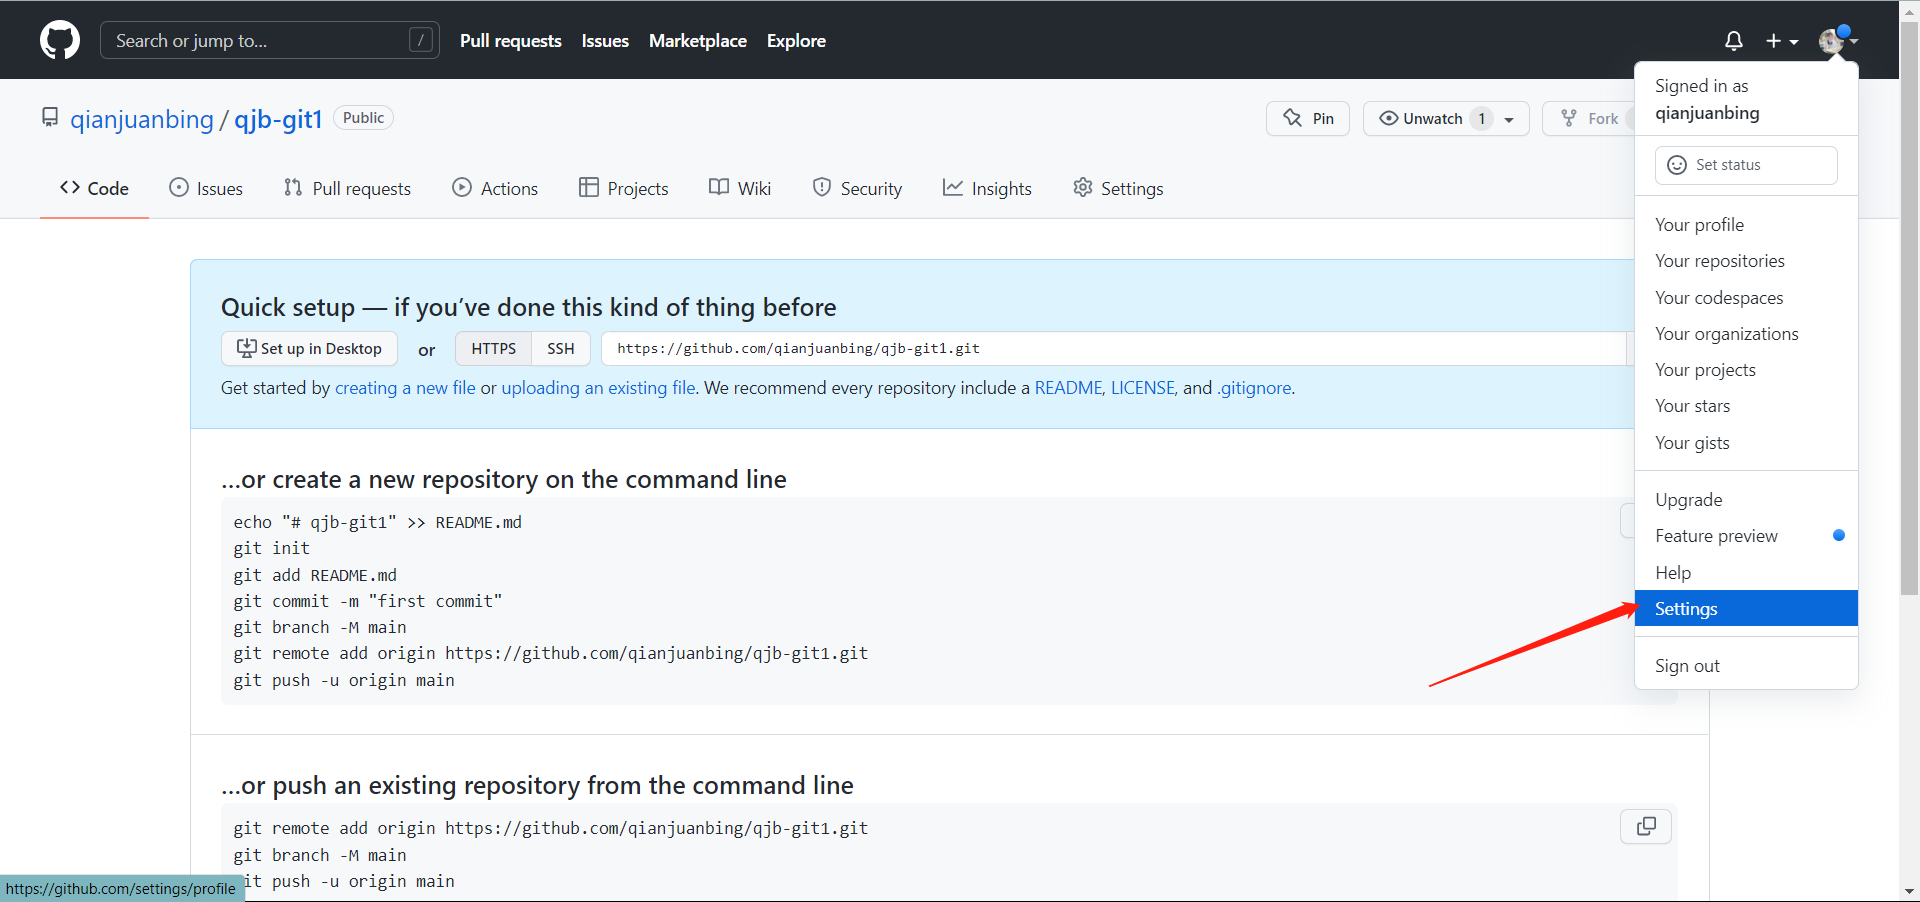Click the page vertical scrollbar
The width and height of the screenshot is (1920, 902).
pos(1909,310)
